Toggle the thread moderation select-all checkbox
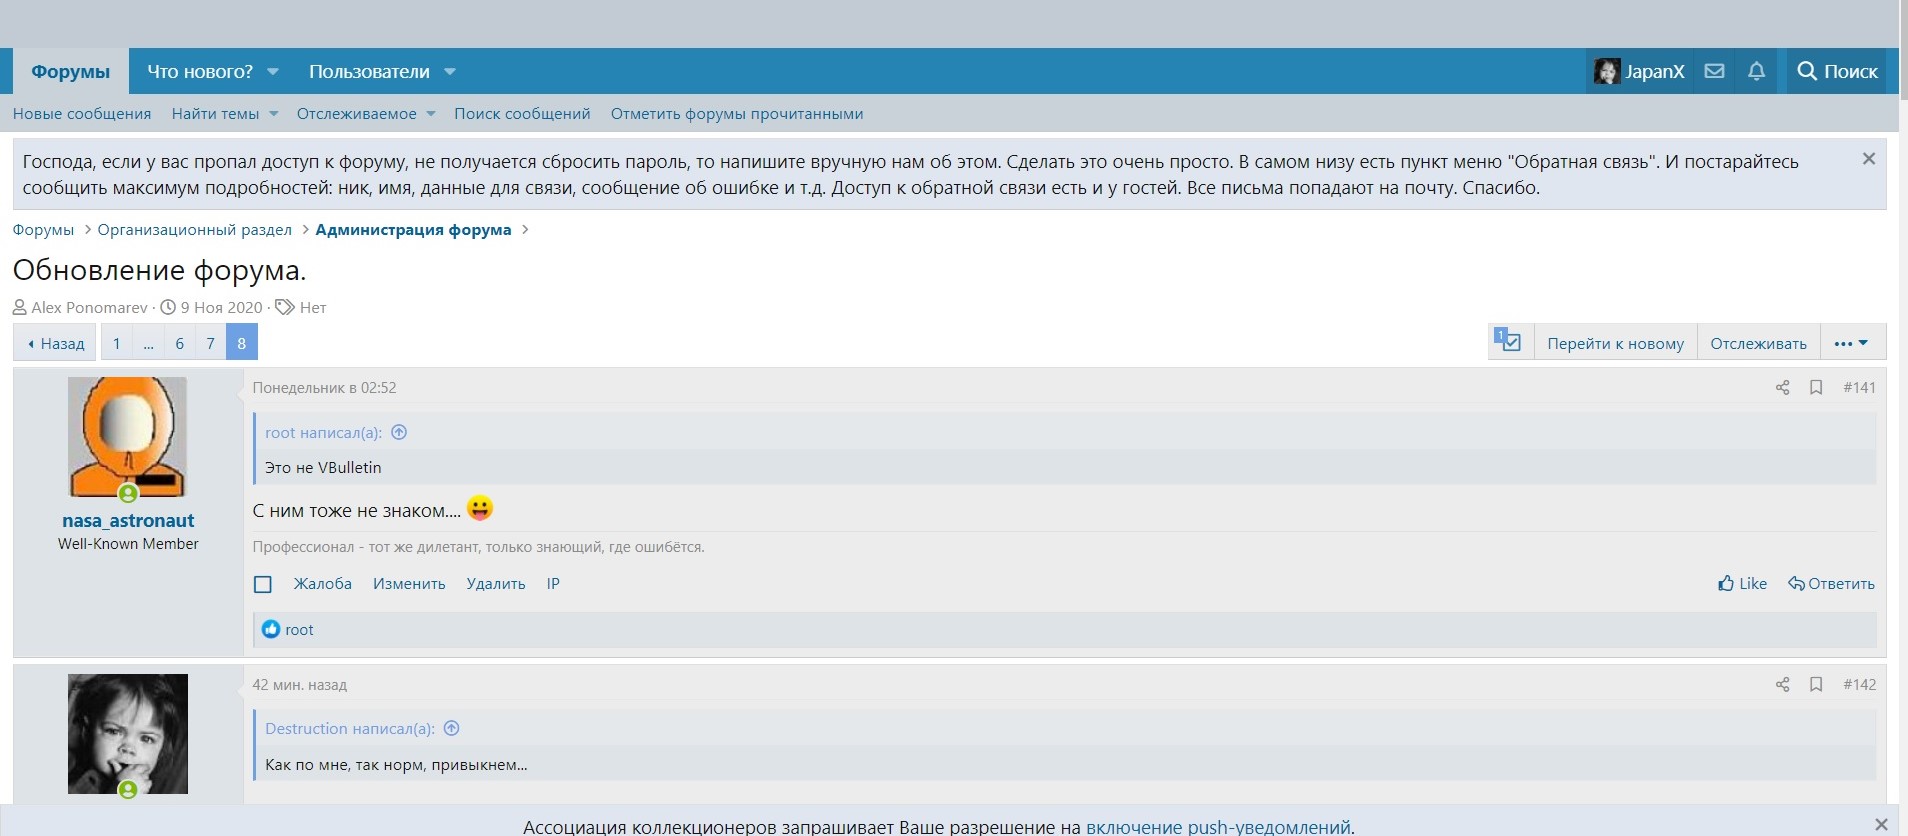Image resolution: width=1908 pixels, height=836 pixels. pos(1508,342)
